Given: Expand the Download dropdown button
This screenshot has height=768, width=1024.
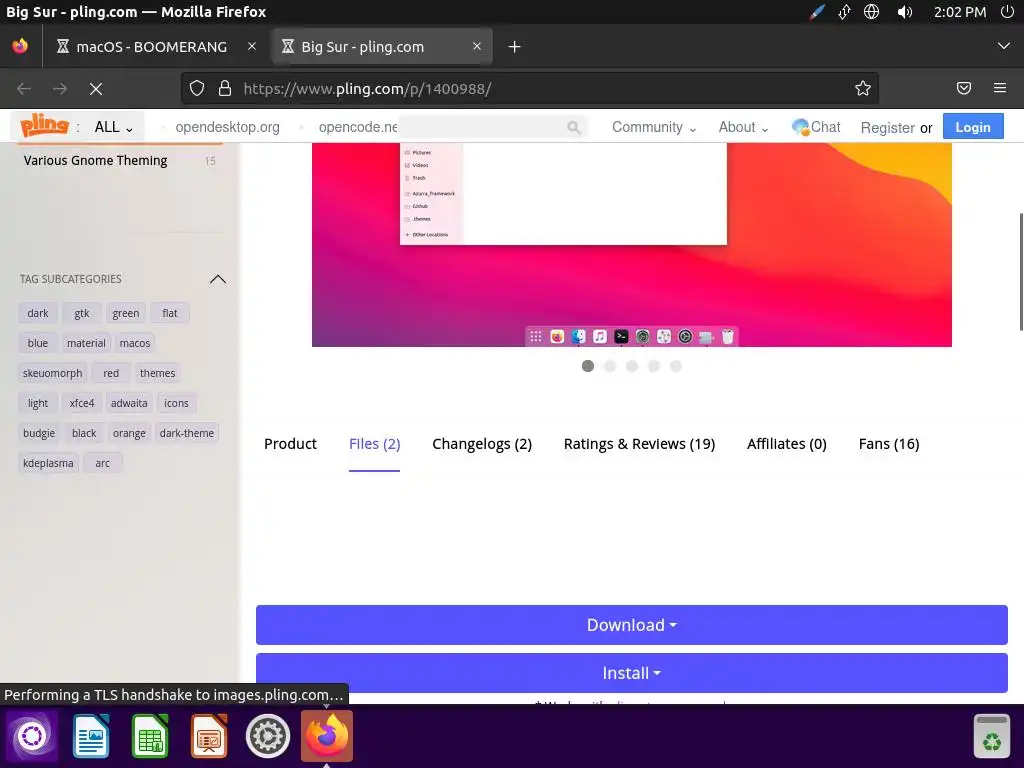Looking at the screenshot, I should pos(632,625).
